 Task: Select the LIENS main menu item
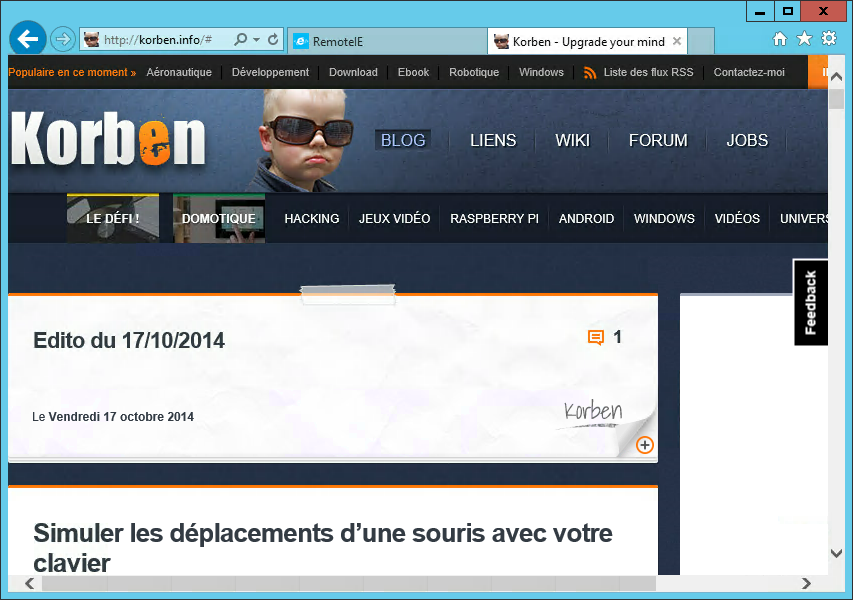pos(493,140)
